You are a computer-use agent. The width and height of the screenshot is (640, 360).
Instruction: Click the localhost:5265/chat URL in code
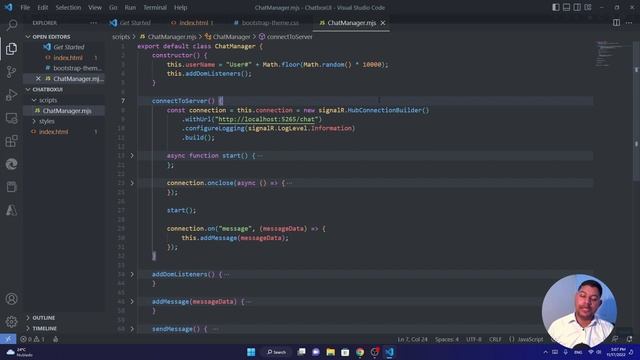(x=267, y=119)
